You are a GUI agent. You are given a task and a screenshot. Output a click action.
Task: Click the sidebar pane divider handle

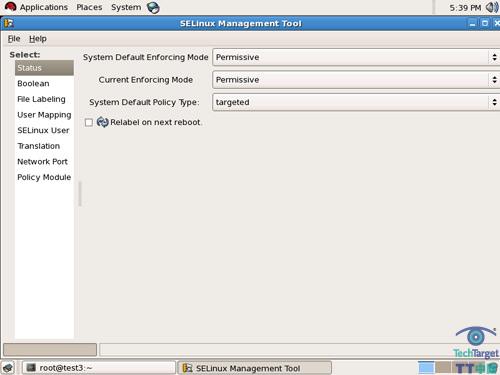pos(80,194)
